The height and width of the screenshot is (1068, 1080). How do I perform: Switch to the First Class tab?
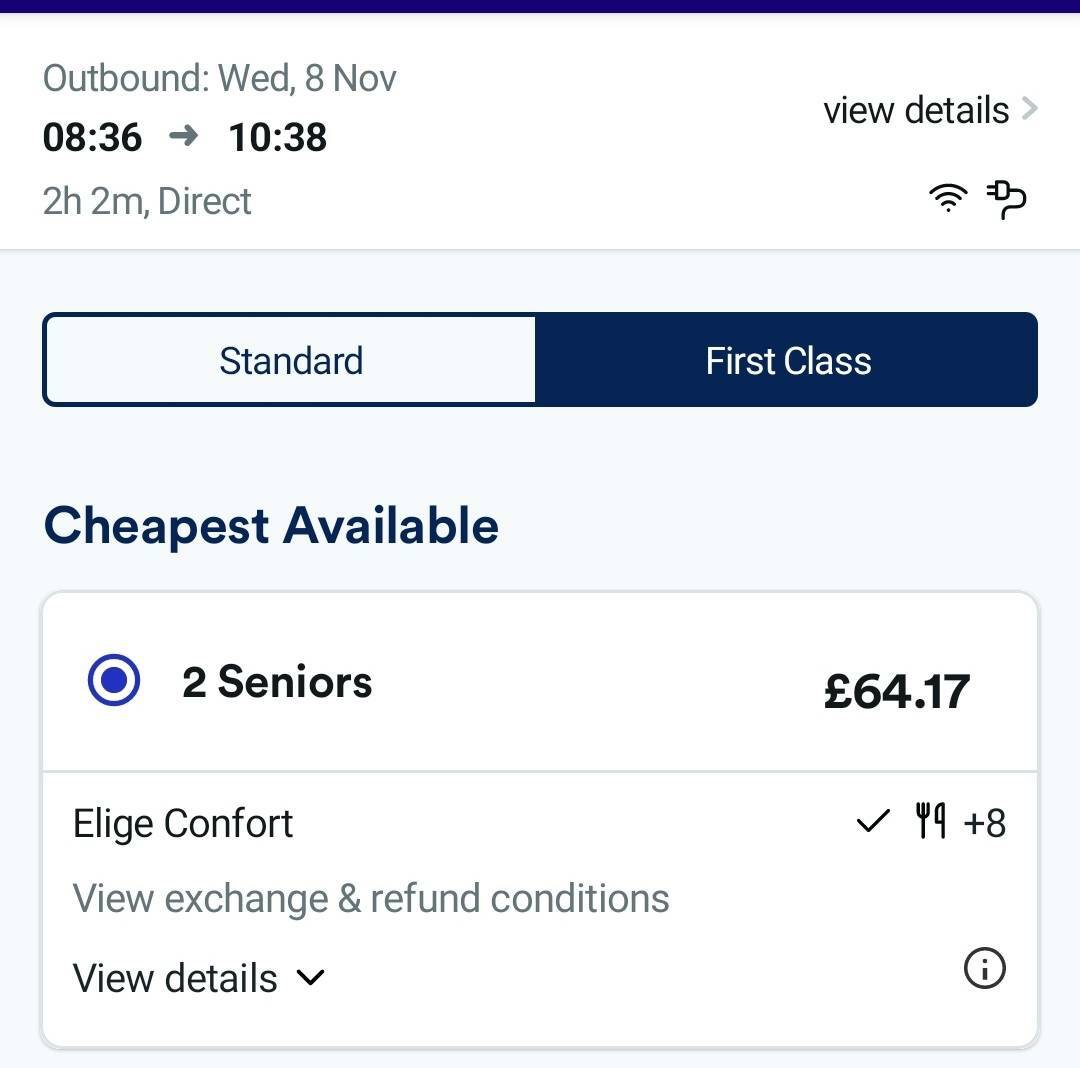tap(787, 360)
